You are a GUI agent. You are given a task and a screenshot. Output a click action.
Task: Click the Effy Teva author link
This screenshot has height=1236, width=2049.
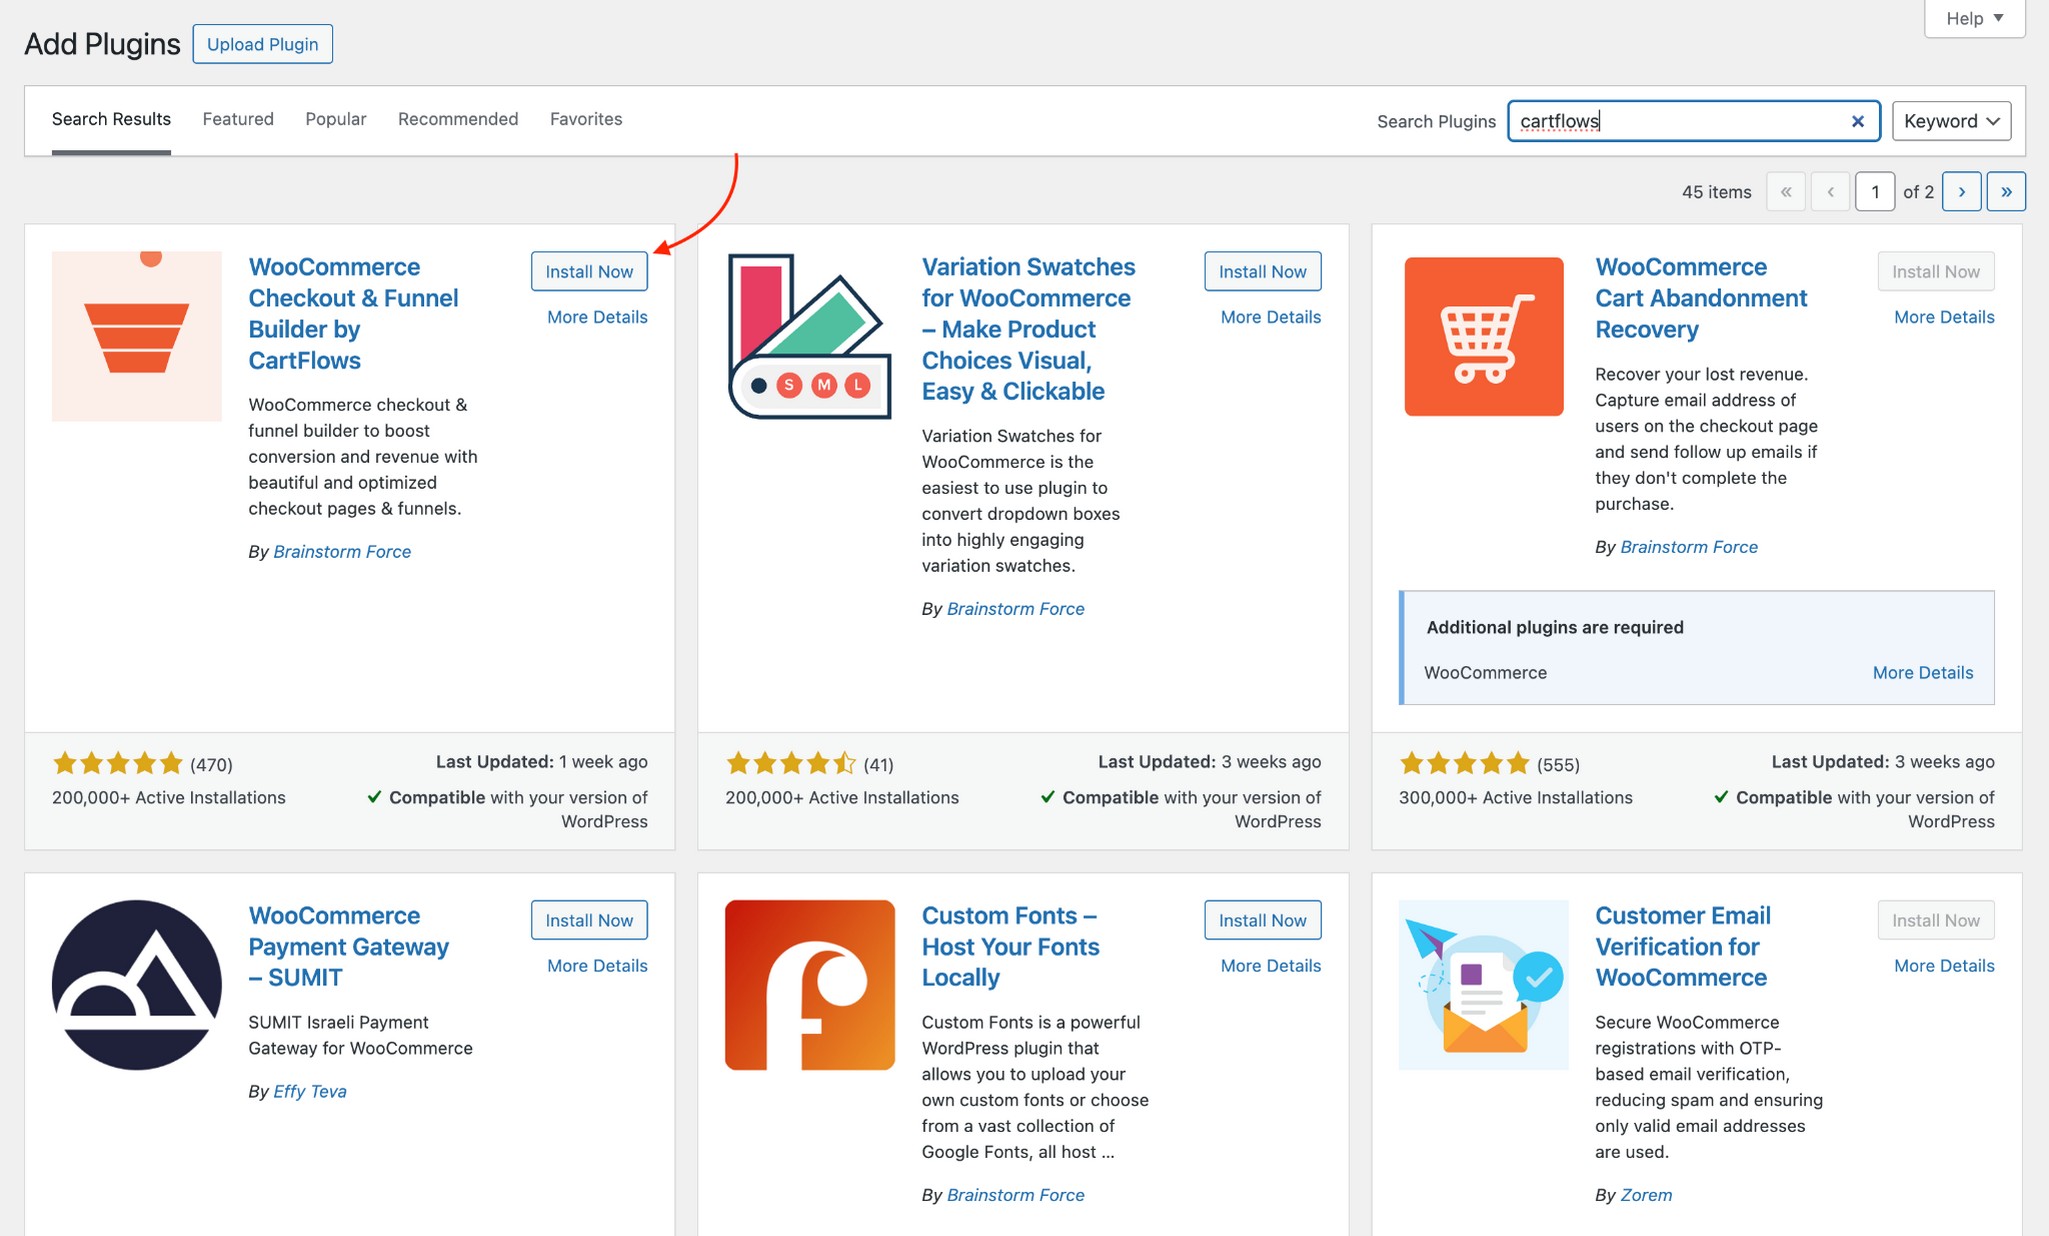coord(310,1091)
